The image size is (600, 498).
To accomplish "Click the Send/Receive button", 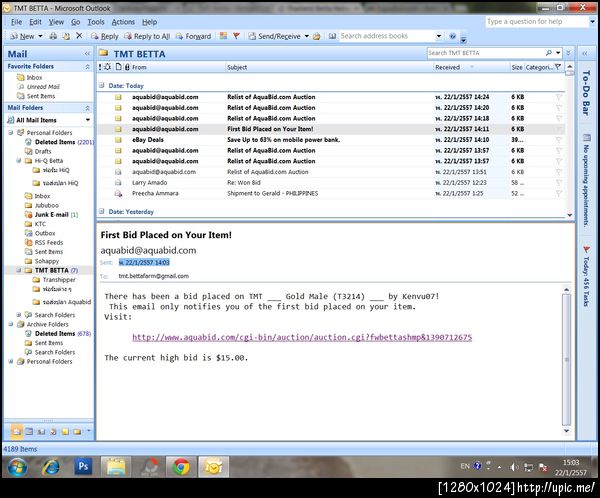I will pyautogui.click(x=274, y=36).
